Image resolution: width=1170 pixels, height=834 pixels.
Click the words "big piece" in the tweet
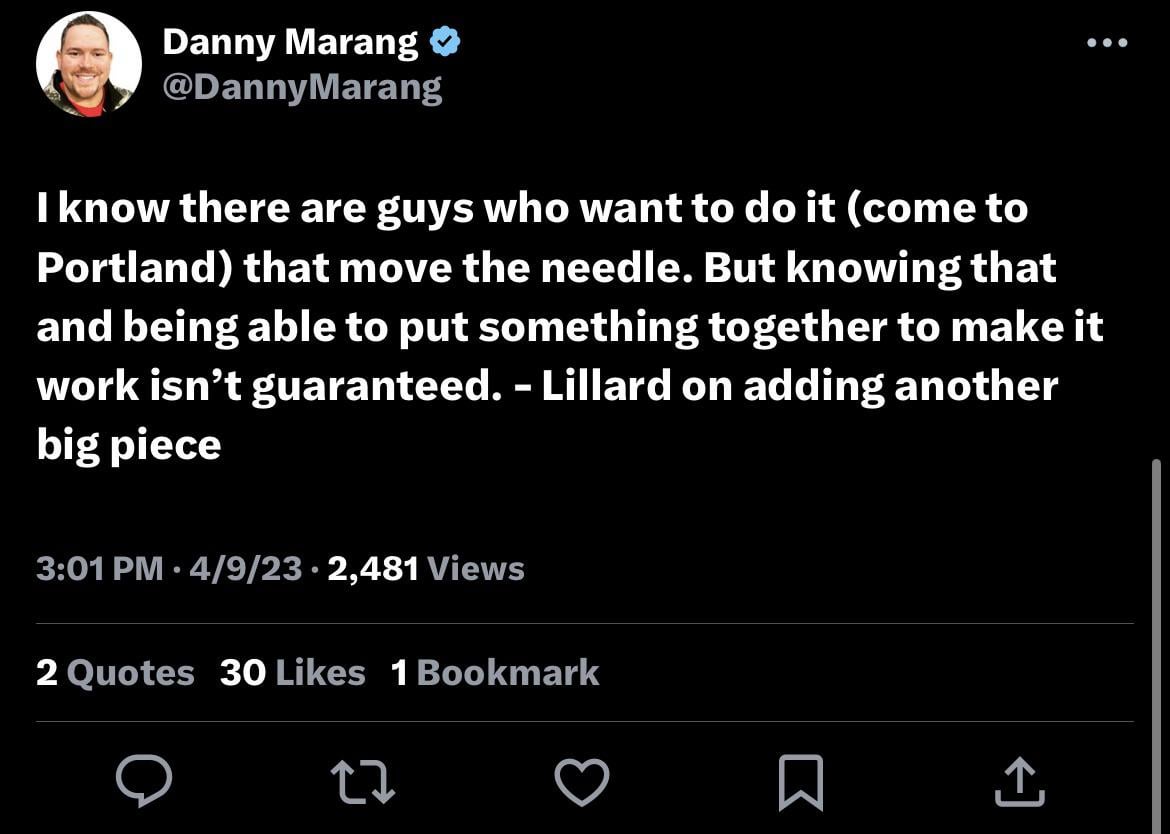pyautogui.click(x=128, y=445)
